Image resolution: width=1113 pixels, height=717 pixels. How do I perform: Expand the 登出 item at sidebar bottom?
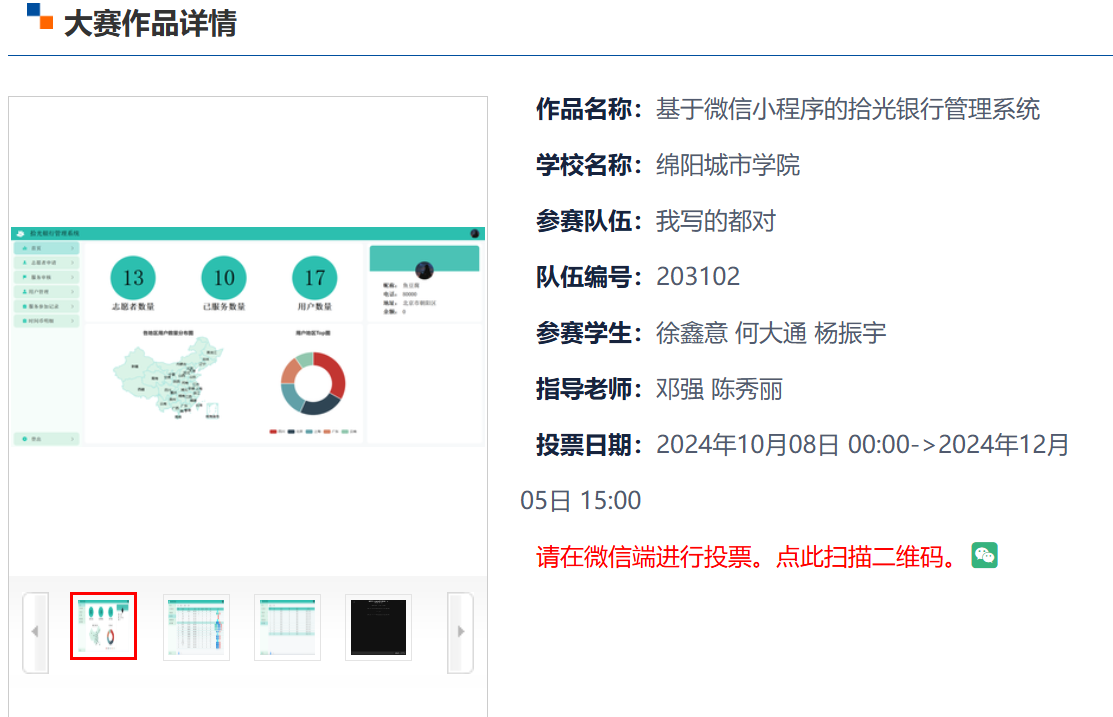[x=46, y=439]
